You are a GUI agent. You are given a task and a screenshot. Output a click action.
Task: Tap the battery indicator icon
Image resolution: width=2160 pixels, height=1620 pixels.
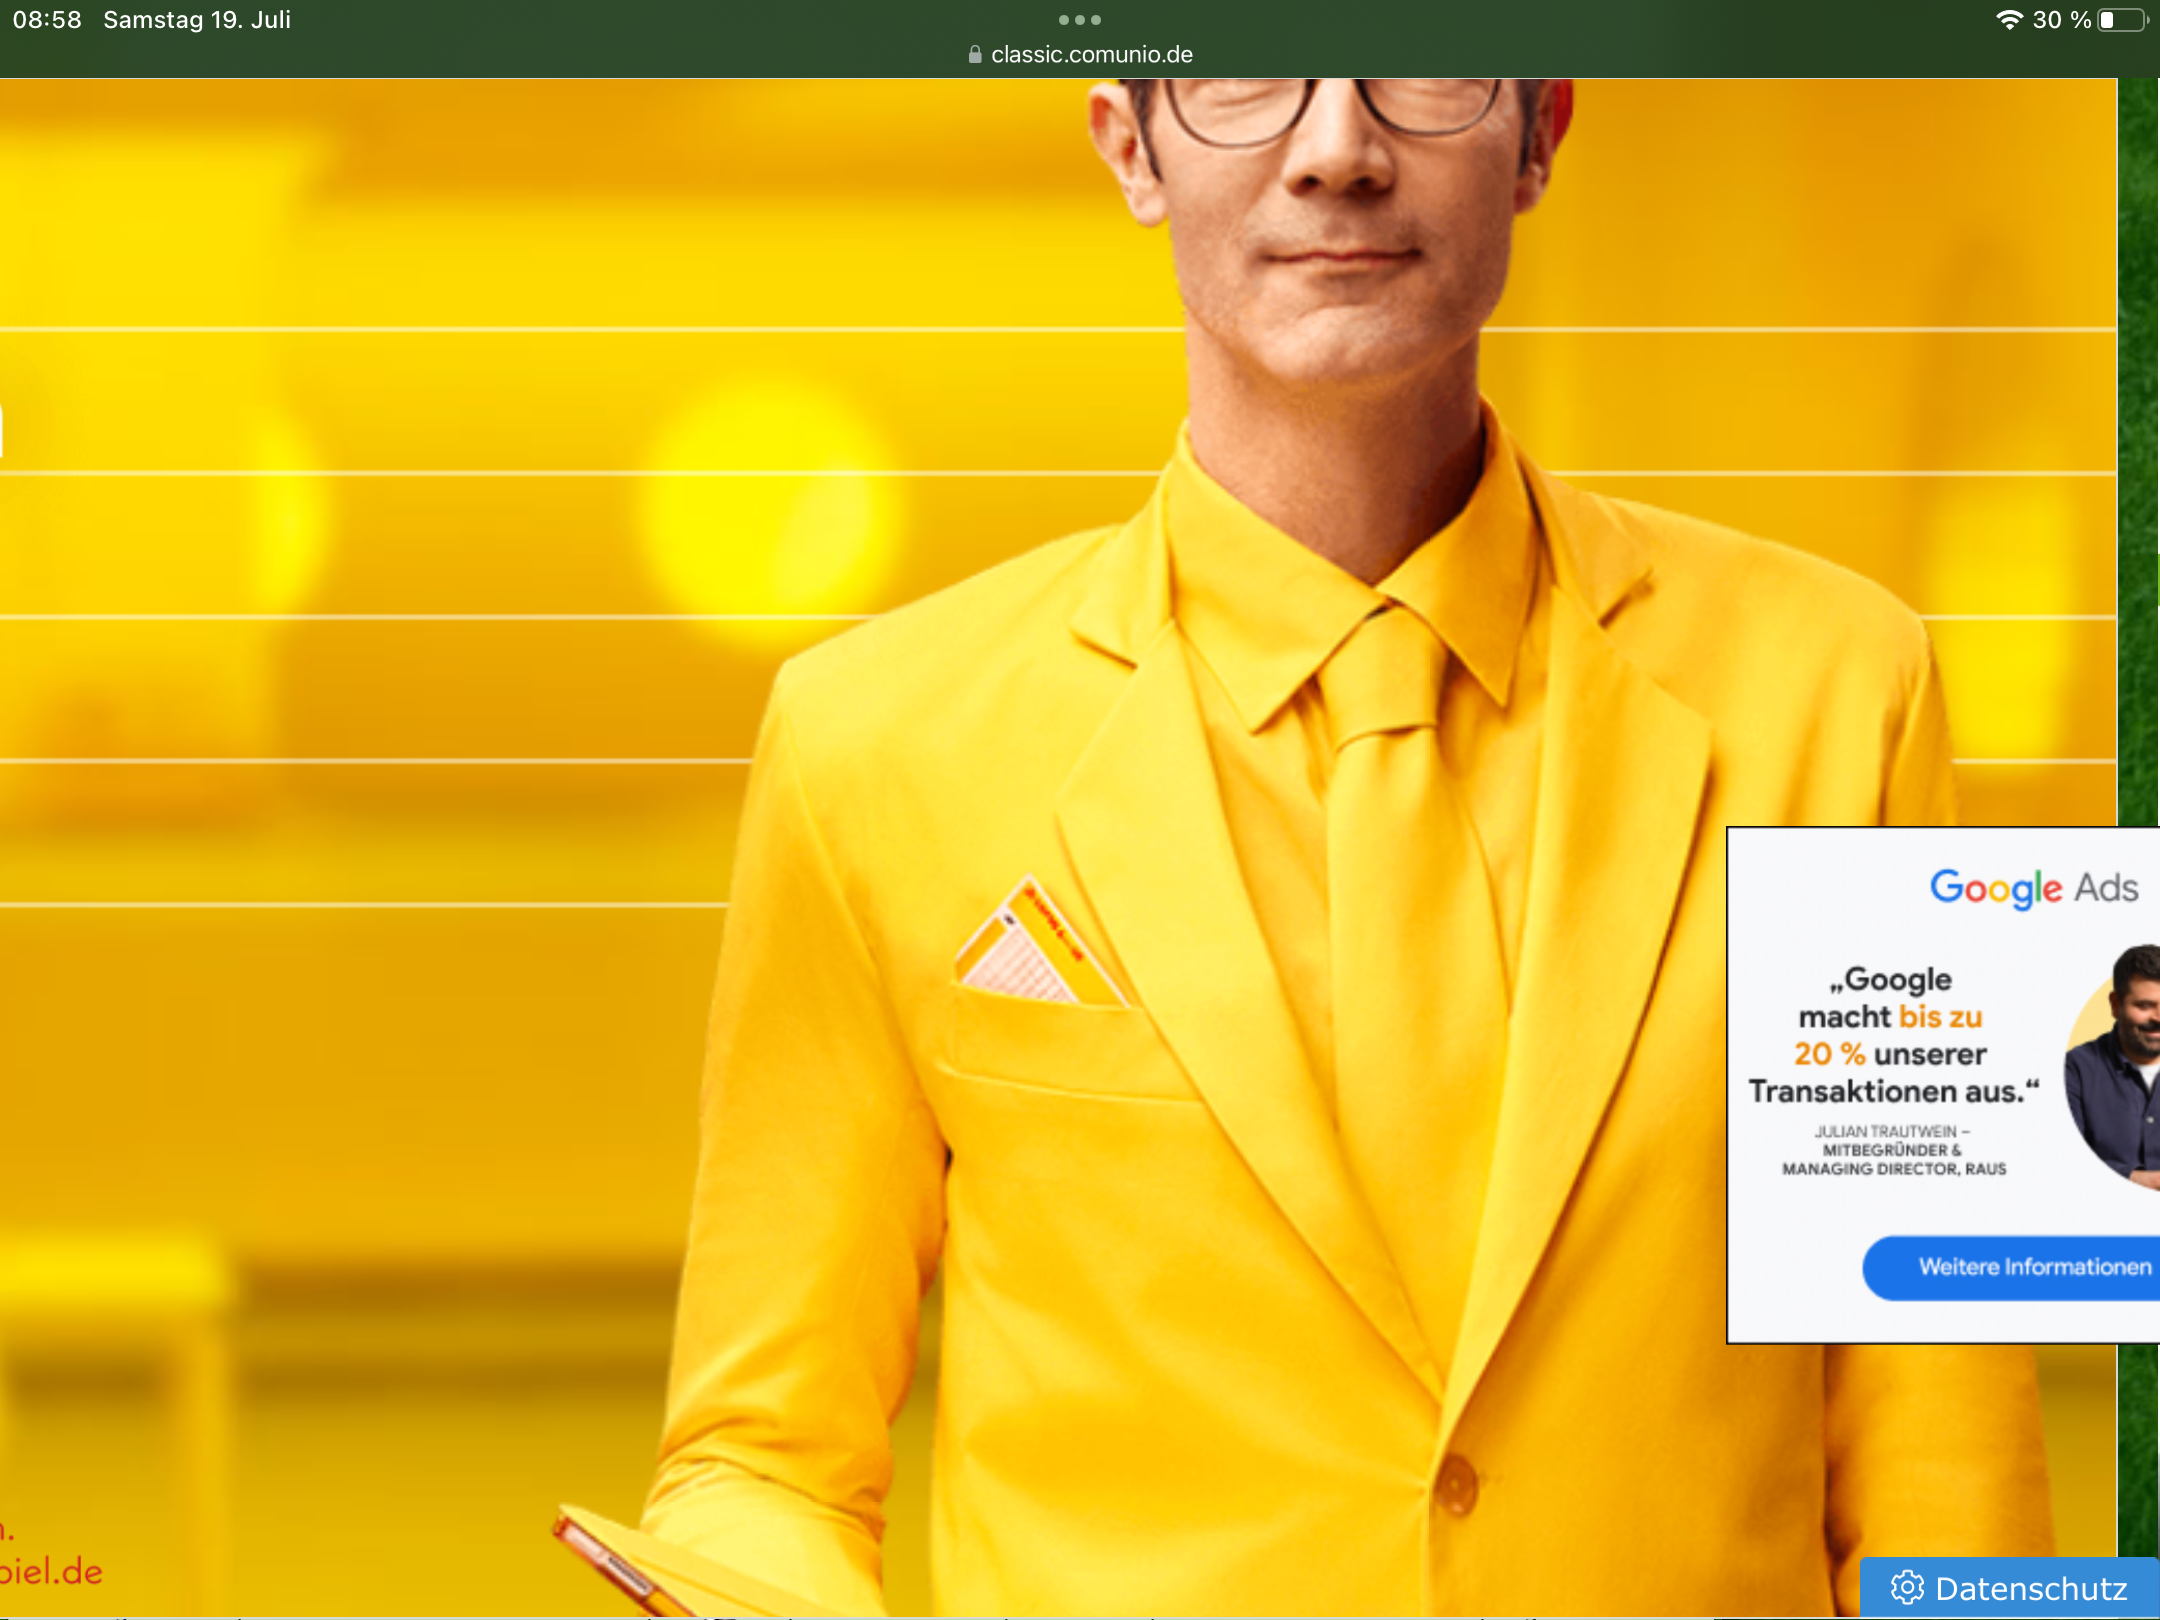click(x=2122, y=20)
